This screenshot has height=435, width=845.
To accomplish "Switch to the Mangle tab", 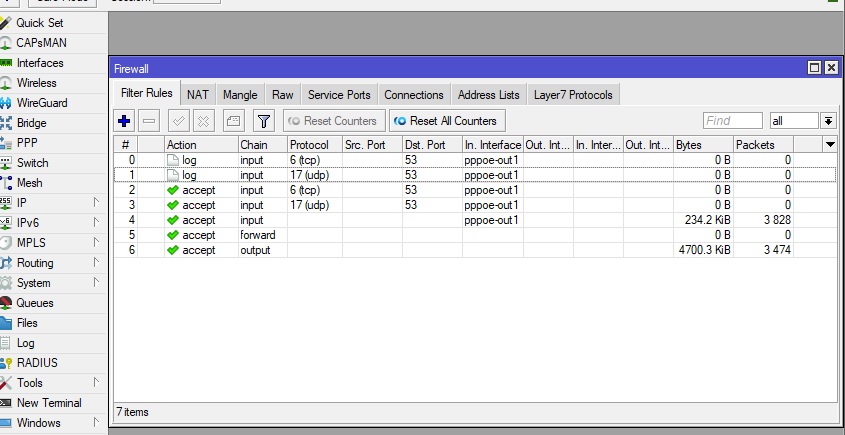I will 240,95.
